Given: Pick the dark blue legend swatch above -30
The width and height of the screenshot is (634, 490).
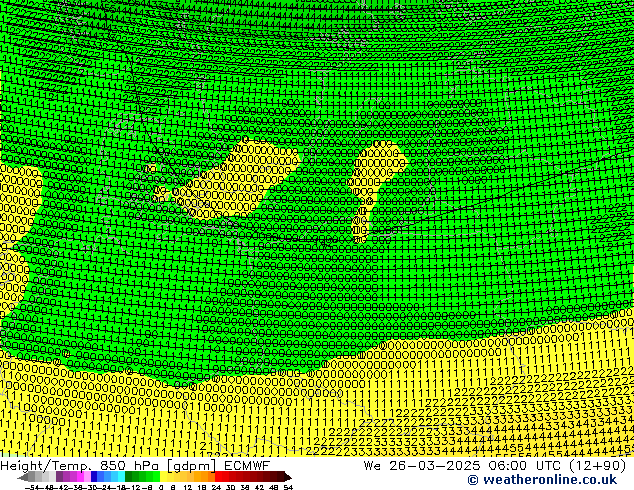Looking at the screenshot, I should (94, 476).
